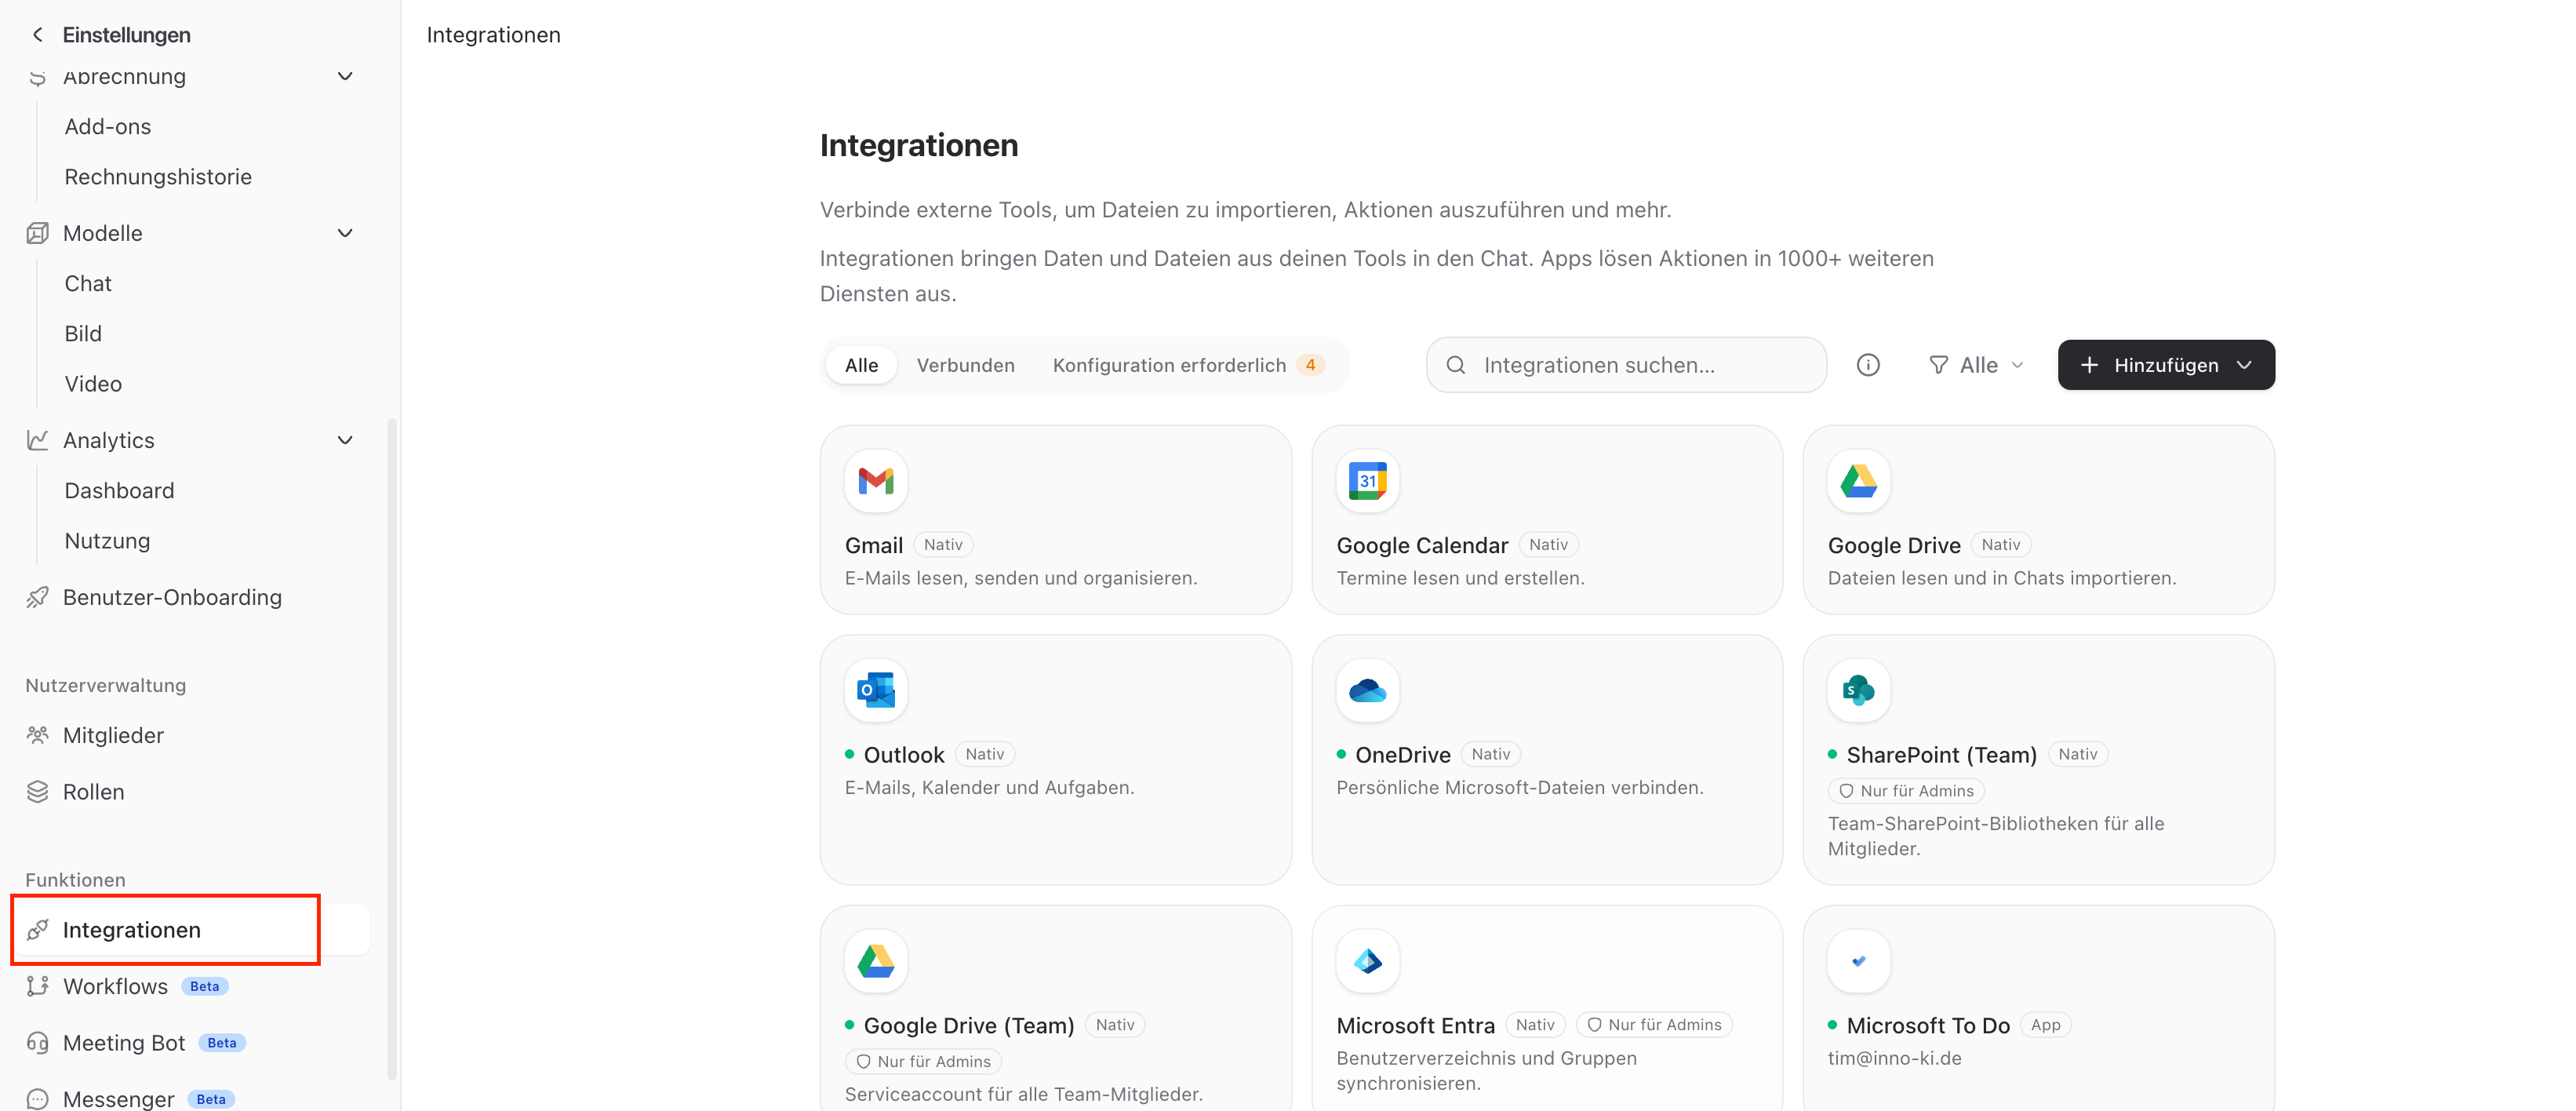Open the Workflows page
The height and width of the screenshot is (1111, 2576).
pos(115,986)
